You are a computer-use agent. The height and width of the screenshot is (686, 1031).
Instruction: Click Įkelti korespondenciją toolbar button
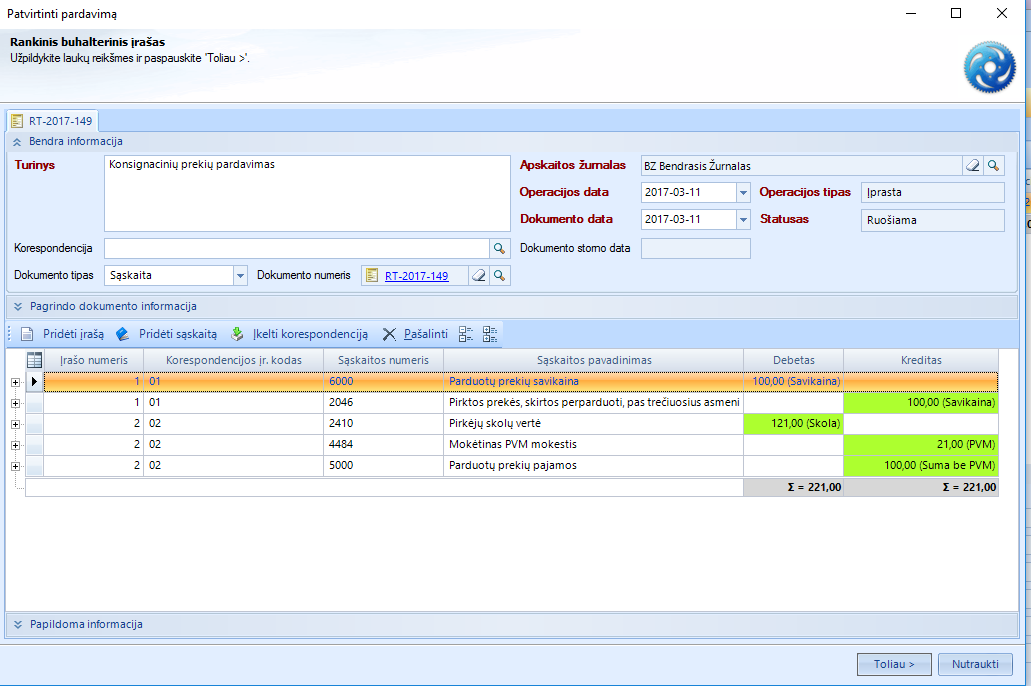[299, 334]
